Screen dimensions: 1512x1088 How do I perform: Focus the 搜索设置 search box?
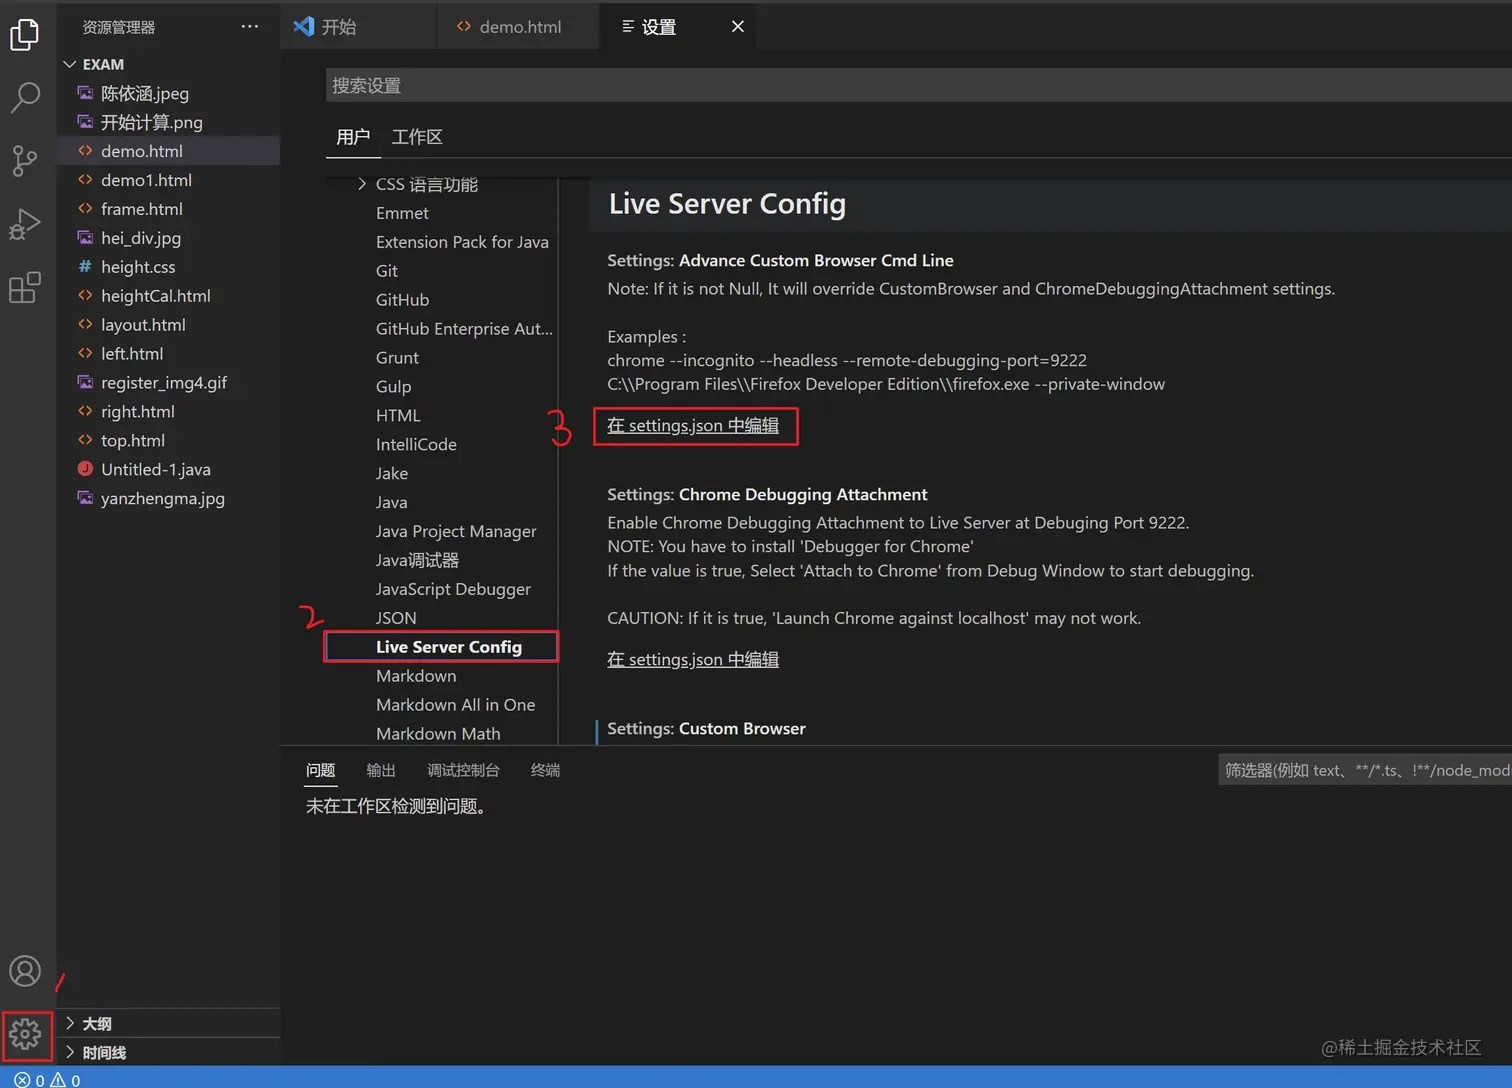[918, 85]
